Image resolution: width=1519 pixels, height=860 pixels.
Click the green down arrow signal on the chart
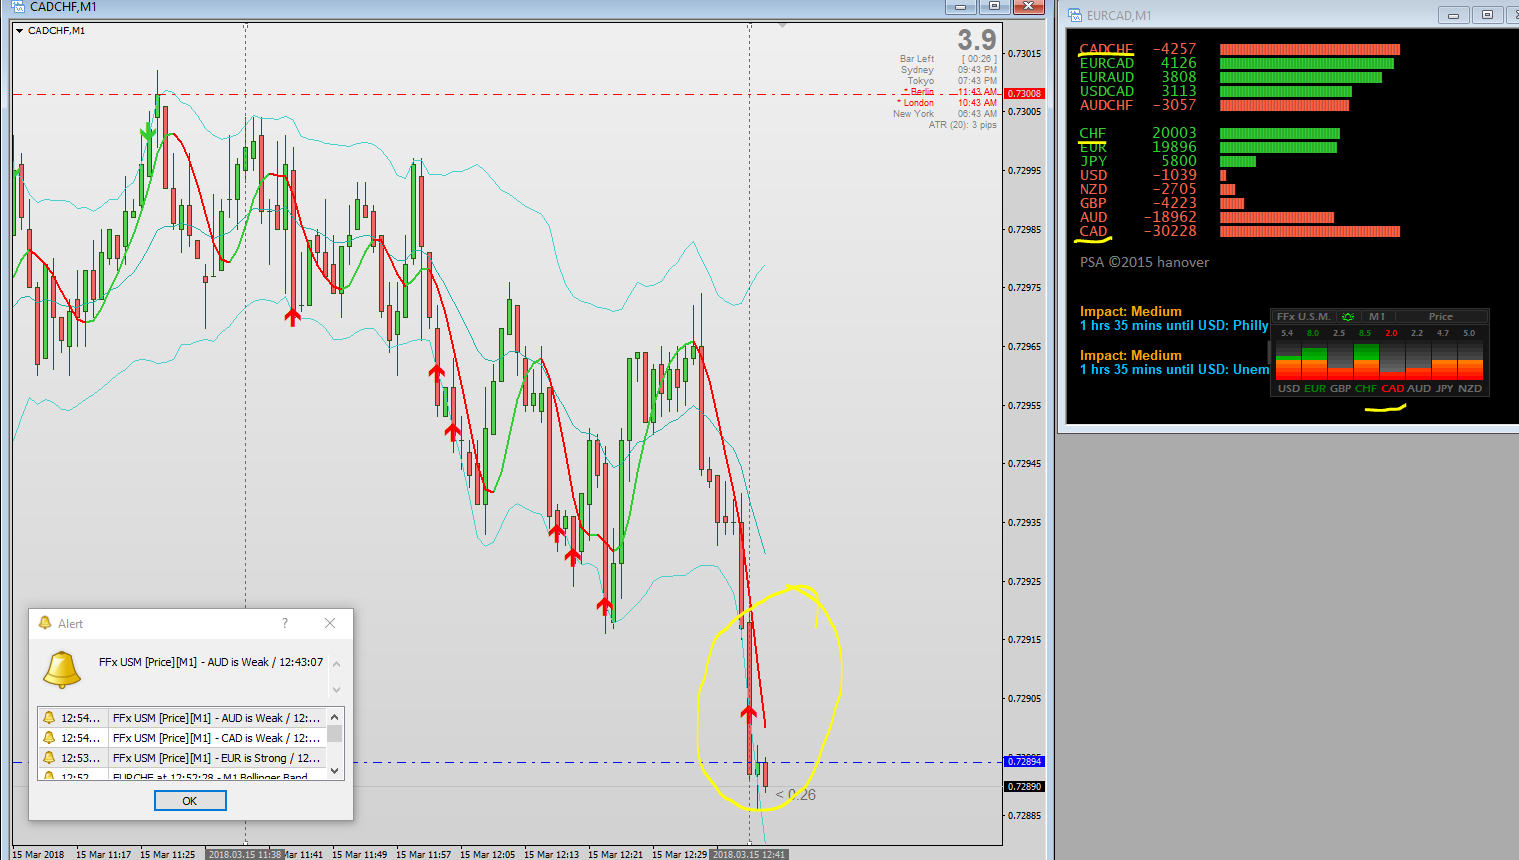149,132
